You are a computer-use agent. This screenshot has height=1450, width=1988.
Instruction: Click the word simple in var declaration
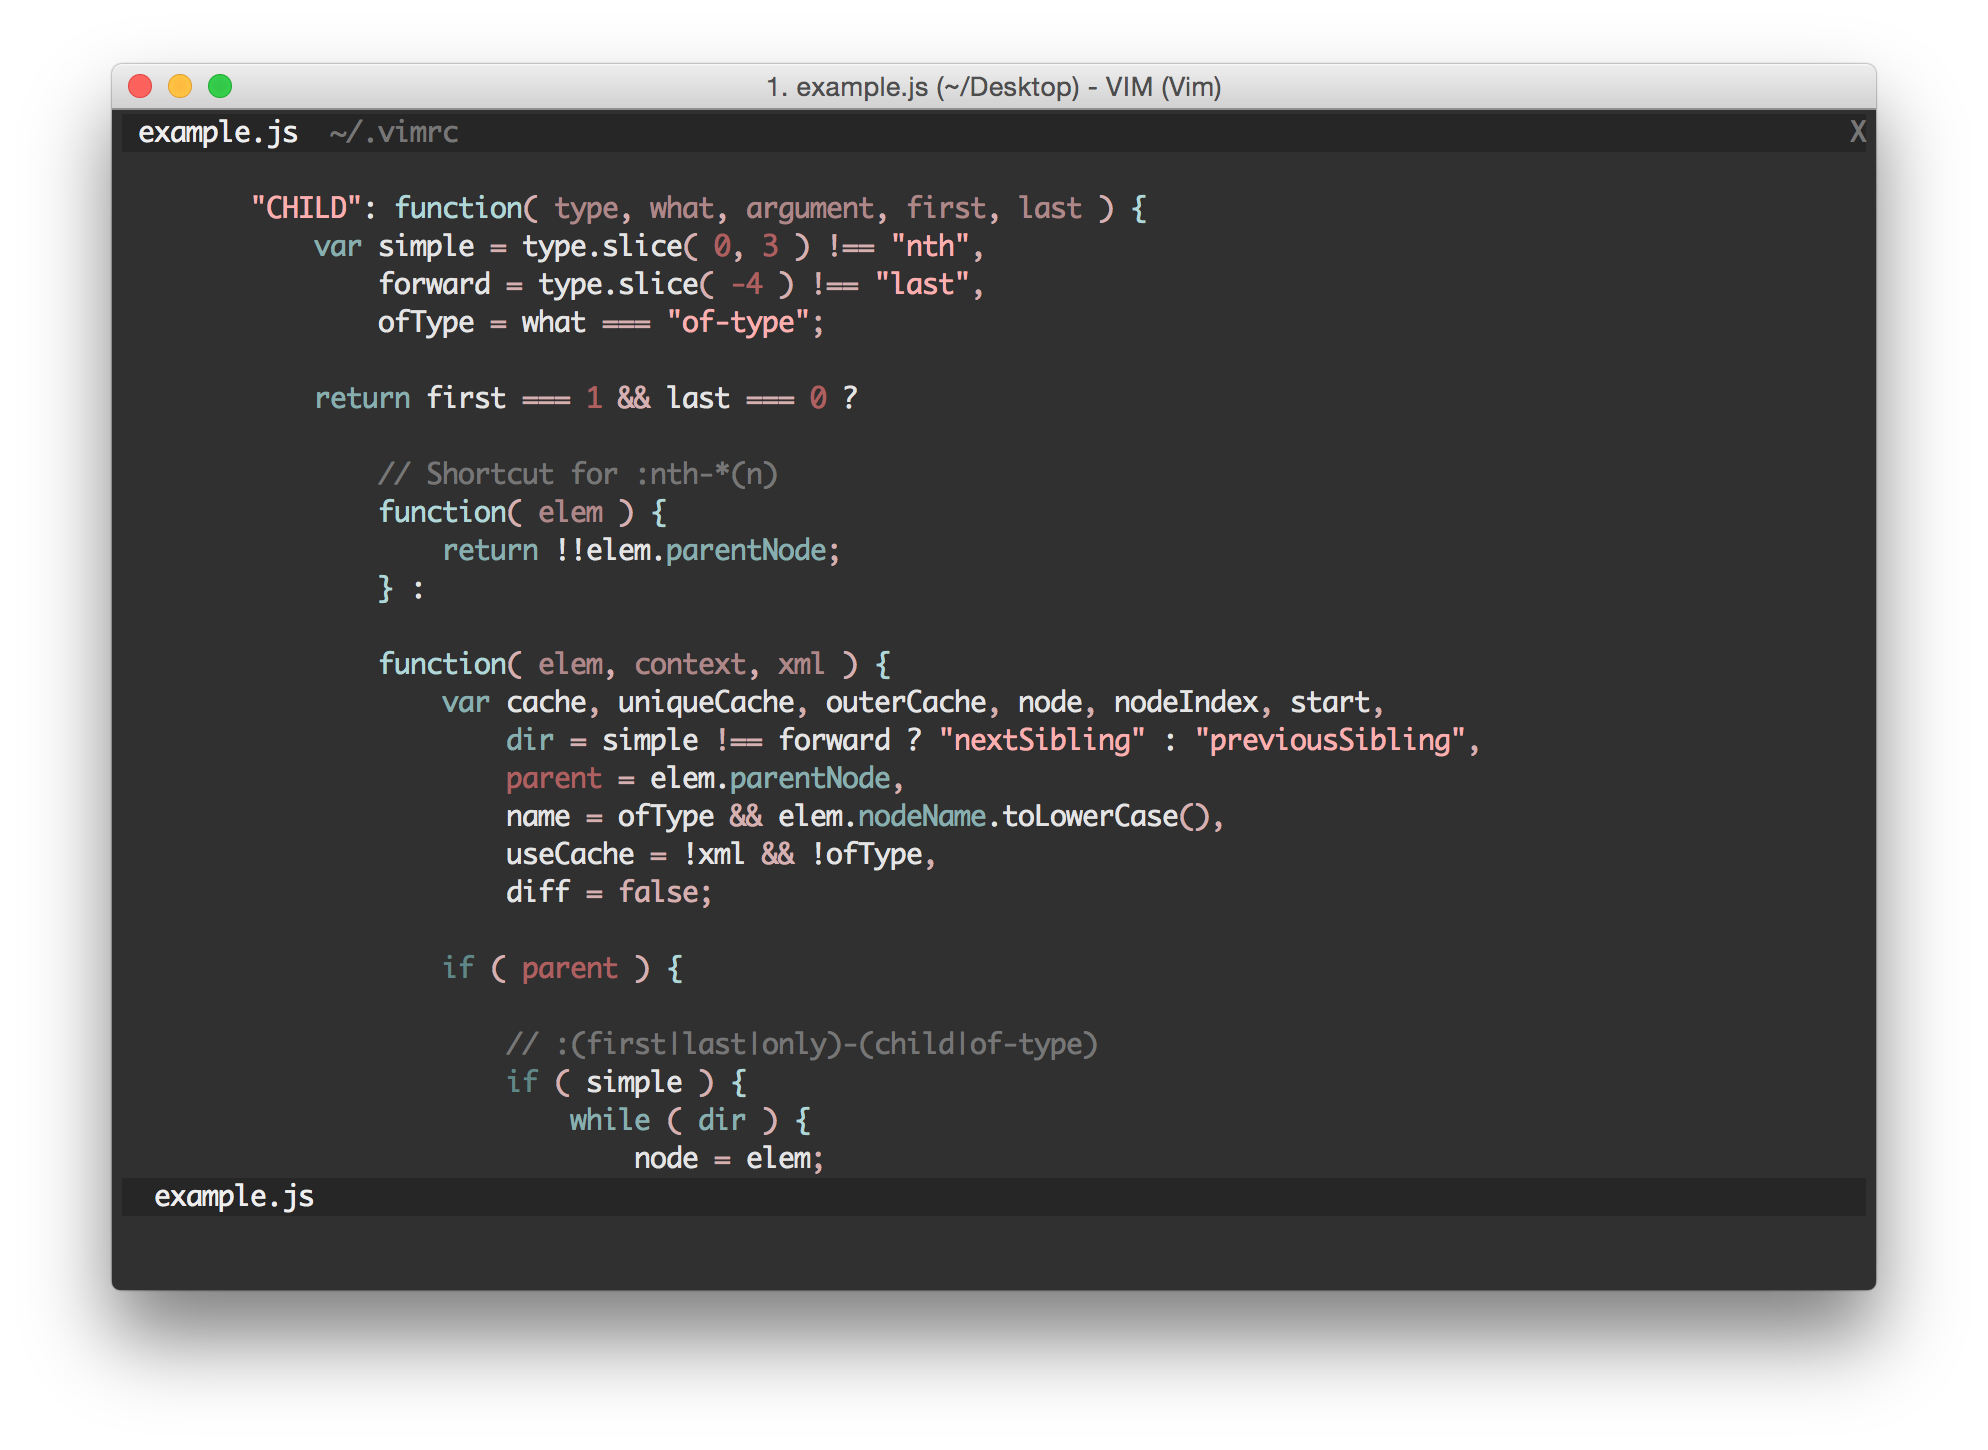tap(425, 246)
